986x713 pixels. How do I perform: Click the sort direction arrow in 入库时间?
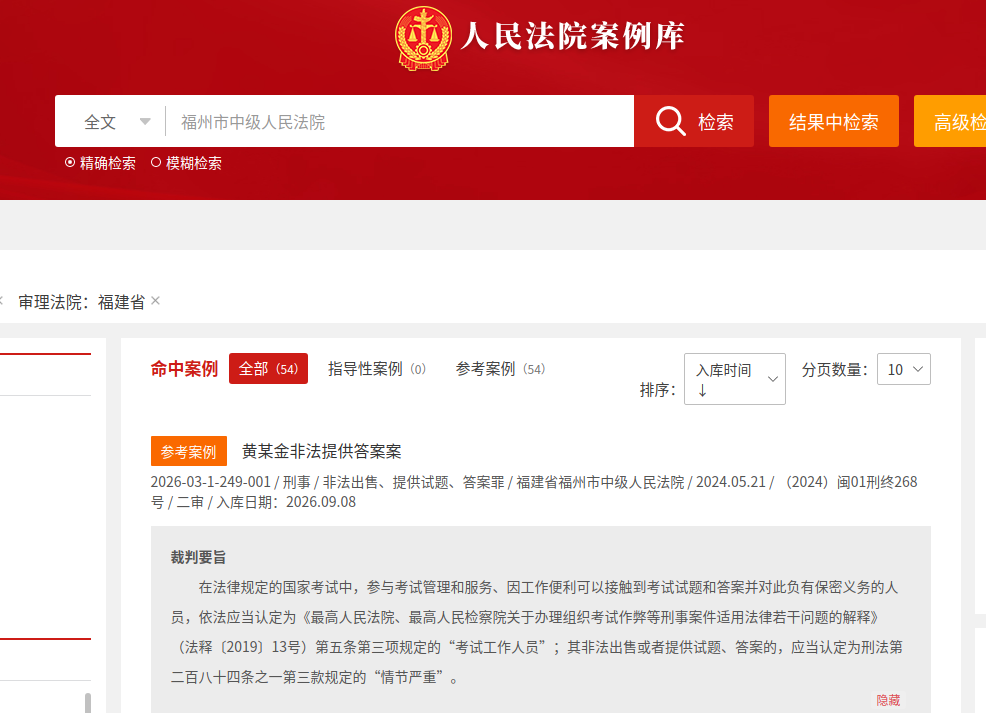702,390
